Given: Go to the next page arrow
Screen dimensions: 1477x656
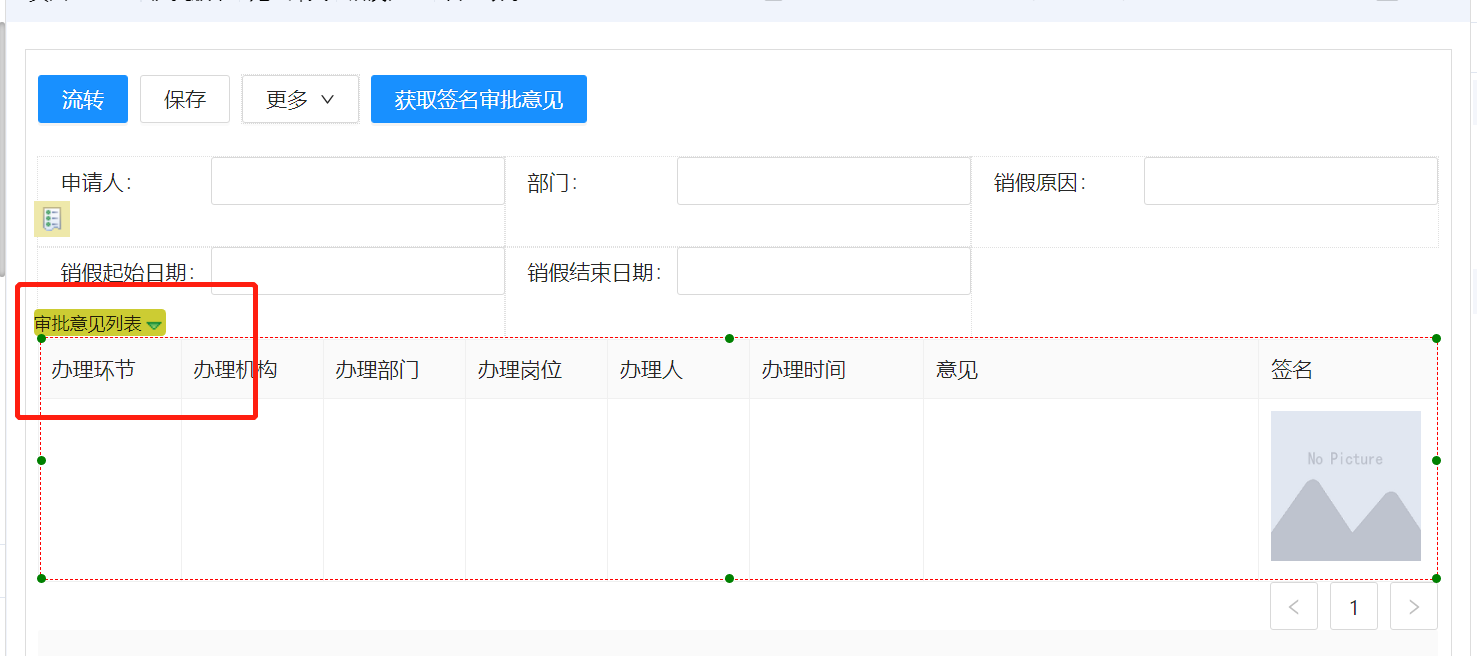Looking at the screenshot, I should [1413, 607].
